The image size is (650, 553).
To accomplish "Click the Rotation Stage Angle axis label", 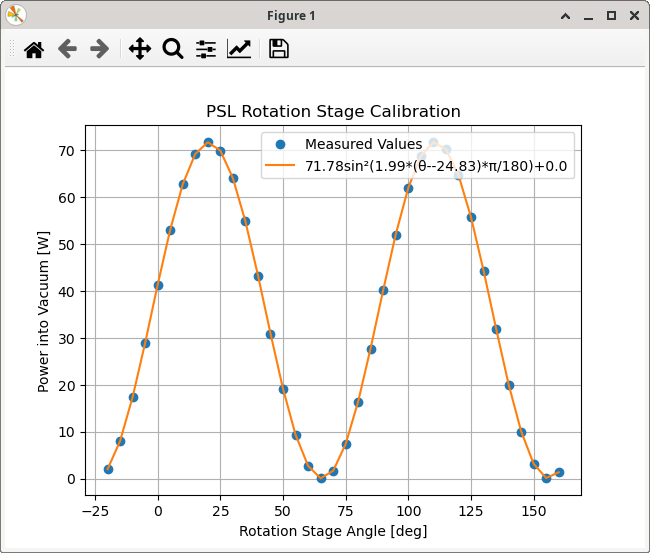I will pyautogui.click(x=333, y=530).
